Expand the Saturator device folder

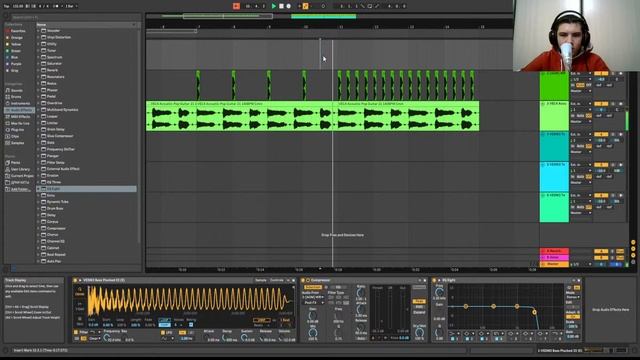tap(38, 64)
